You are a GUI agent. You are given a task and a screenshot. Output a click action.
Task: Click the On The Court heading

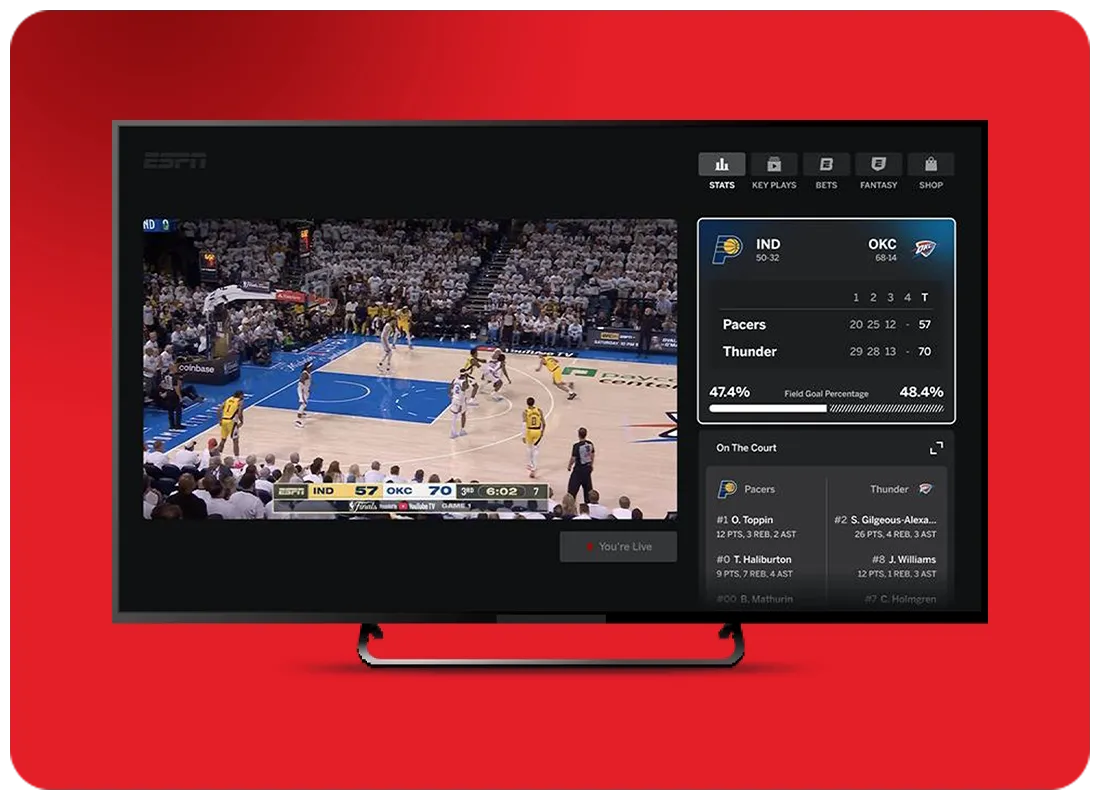746,448
